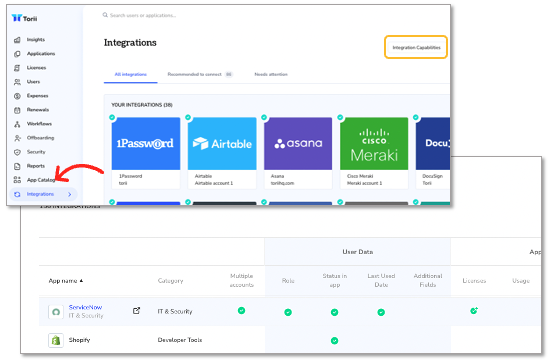Screen dimensions: 548x361
Task: Click Shopify Status in app checkmark
Action: [x=334, y=340]
